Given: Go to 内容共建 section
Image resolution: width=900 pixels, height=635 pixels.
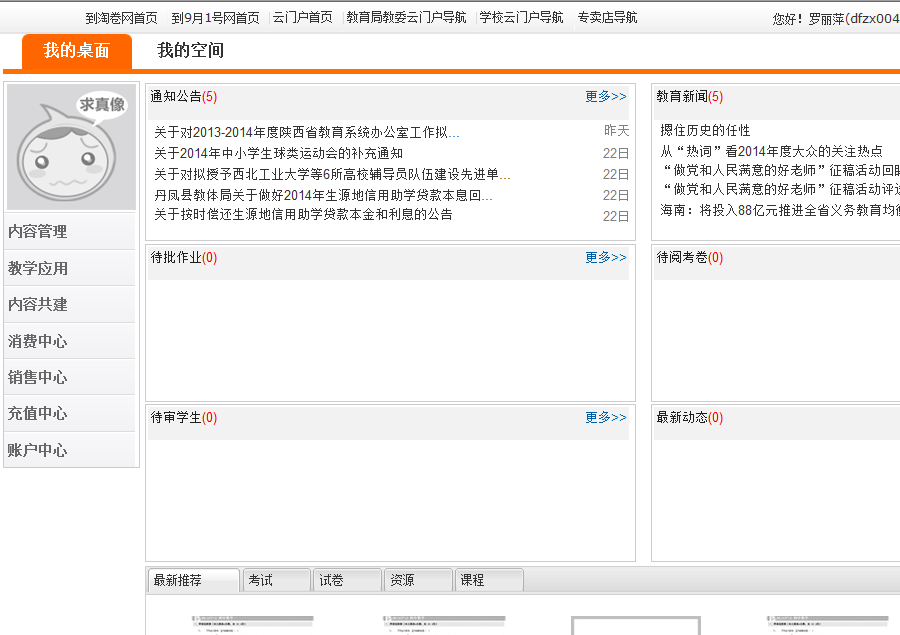Looking at the screenshot, I should [38, 305].
